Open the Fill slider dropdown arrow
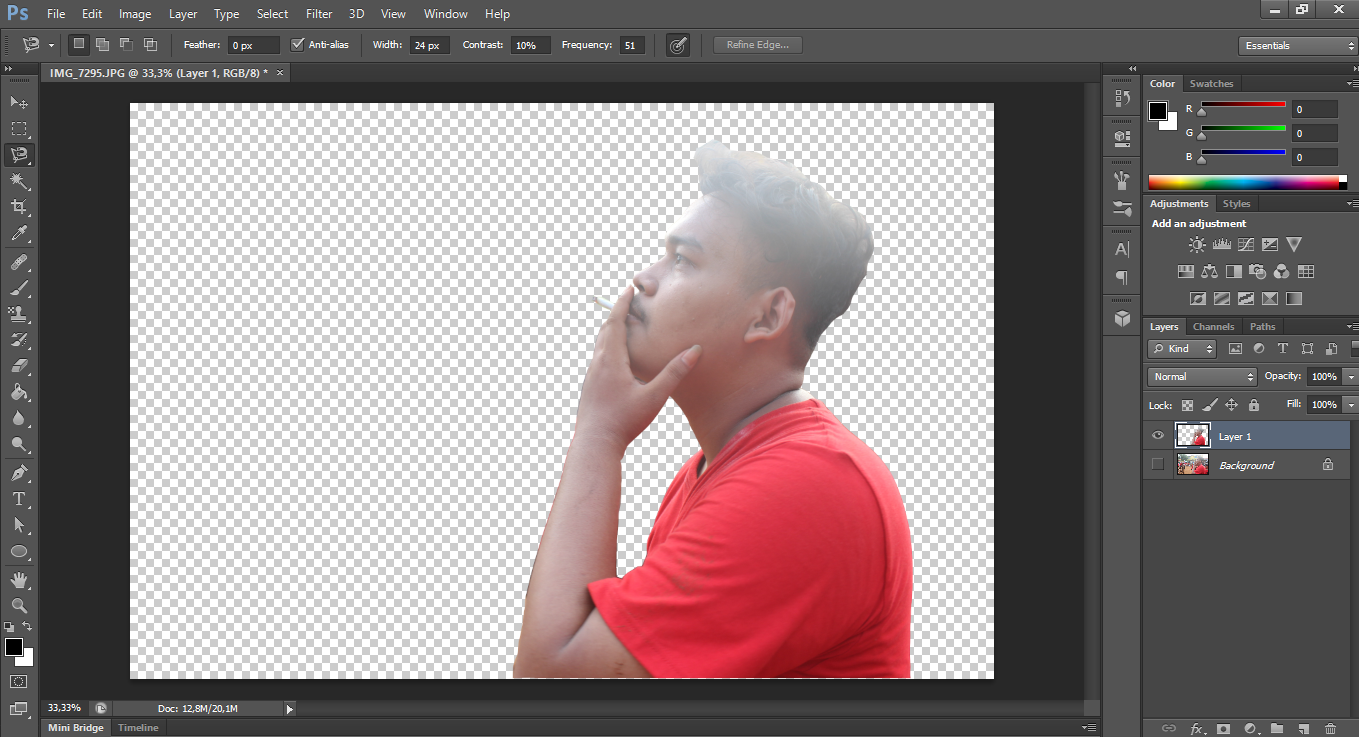 click(x=1351, y=405)
